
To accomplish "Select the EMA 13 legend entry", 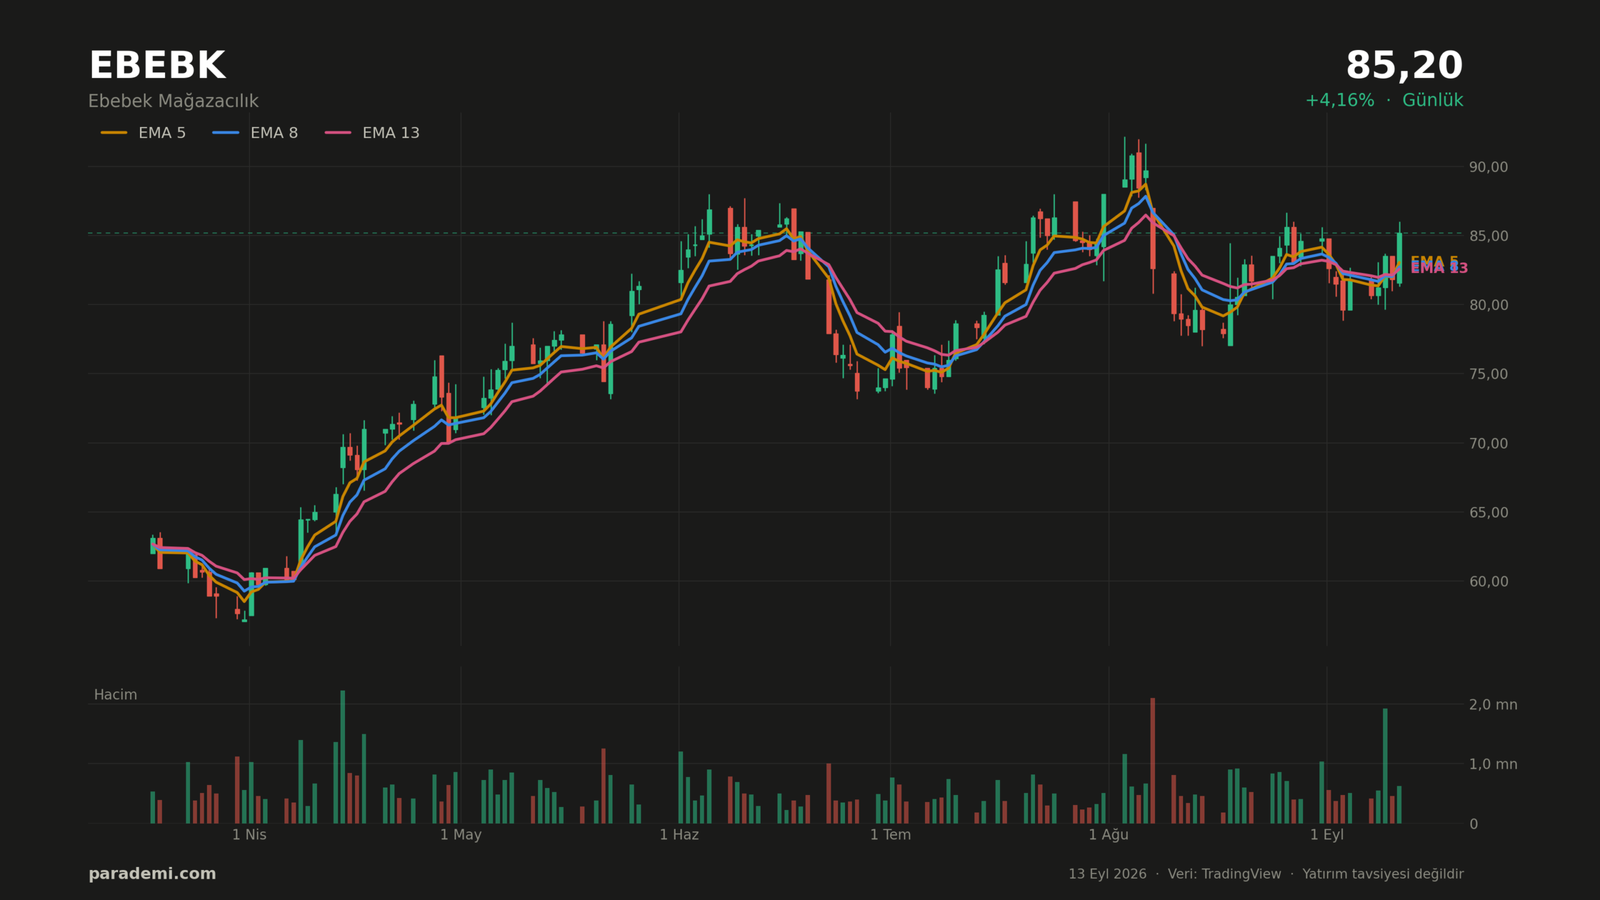I will (372, 133).
